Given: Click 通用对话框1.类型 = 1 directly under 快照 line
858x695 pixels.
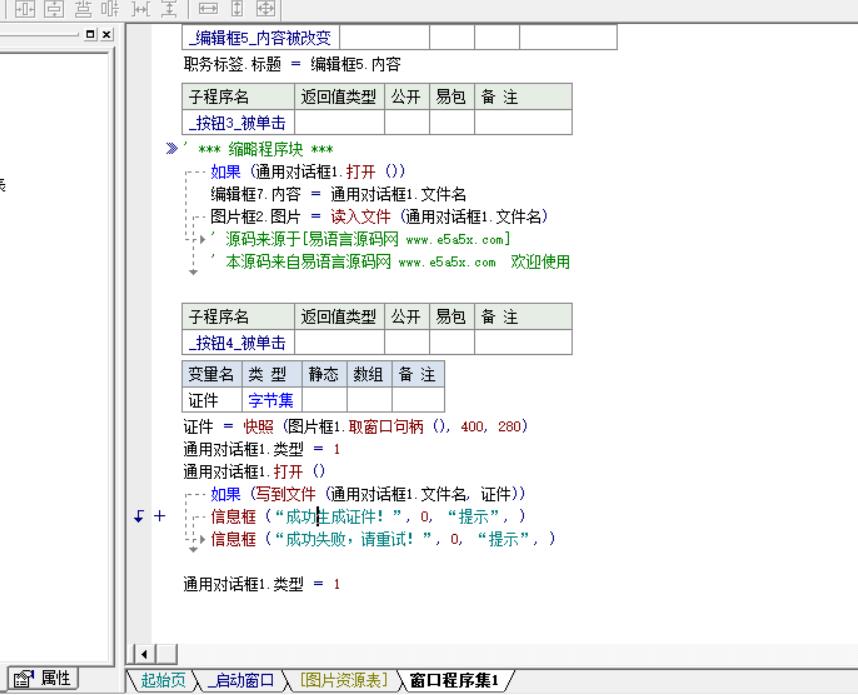Looking at the screenshot, I should pyautogui.click(x=262, y=449).
